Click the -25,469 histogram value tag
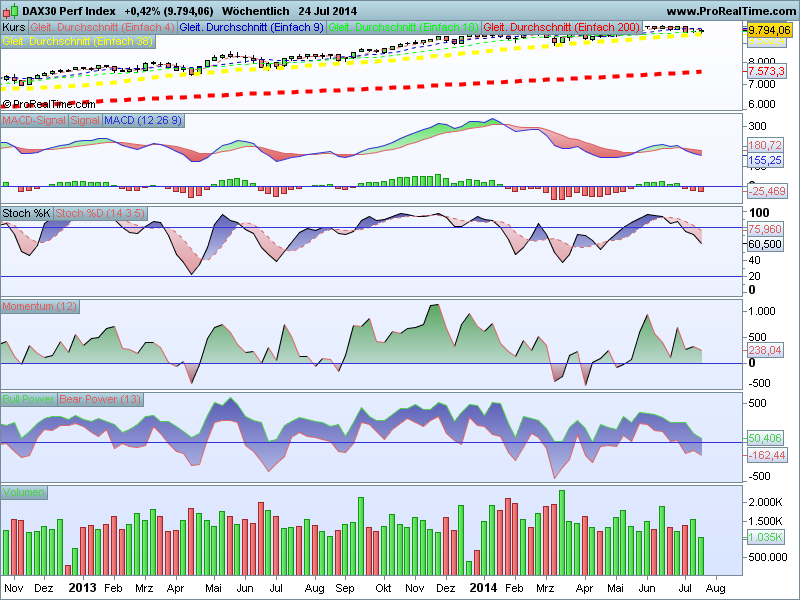Viewport: 800px width, 600px height. (x=767, y=191)
